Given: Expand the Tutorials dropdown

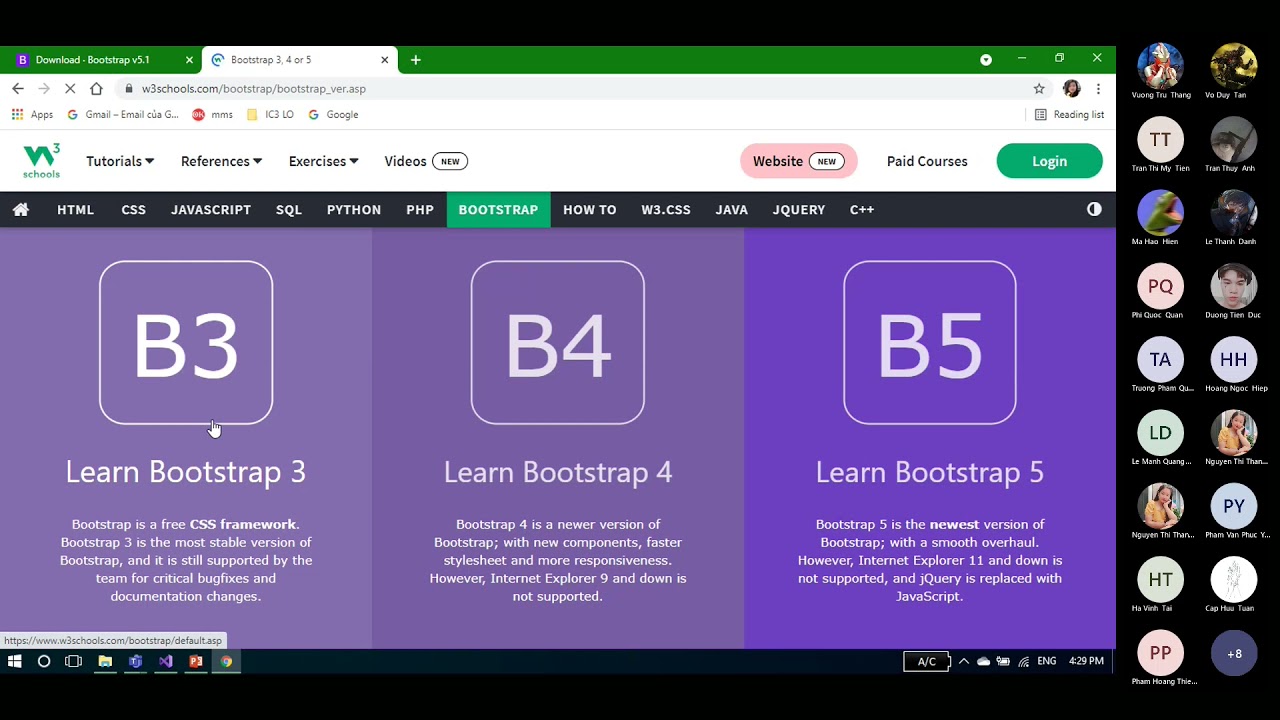Looking at the screenshot, I should pyautogui.click(x=120, y=161).
